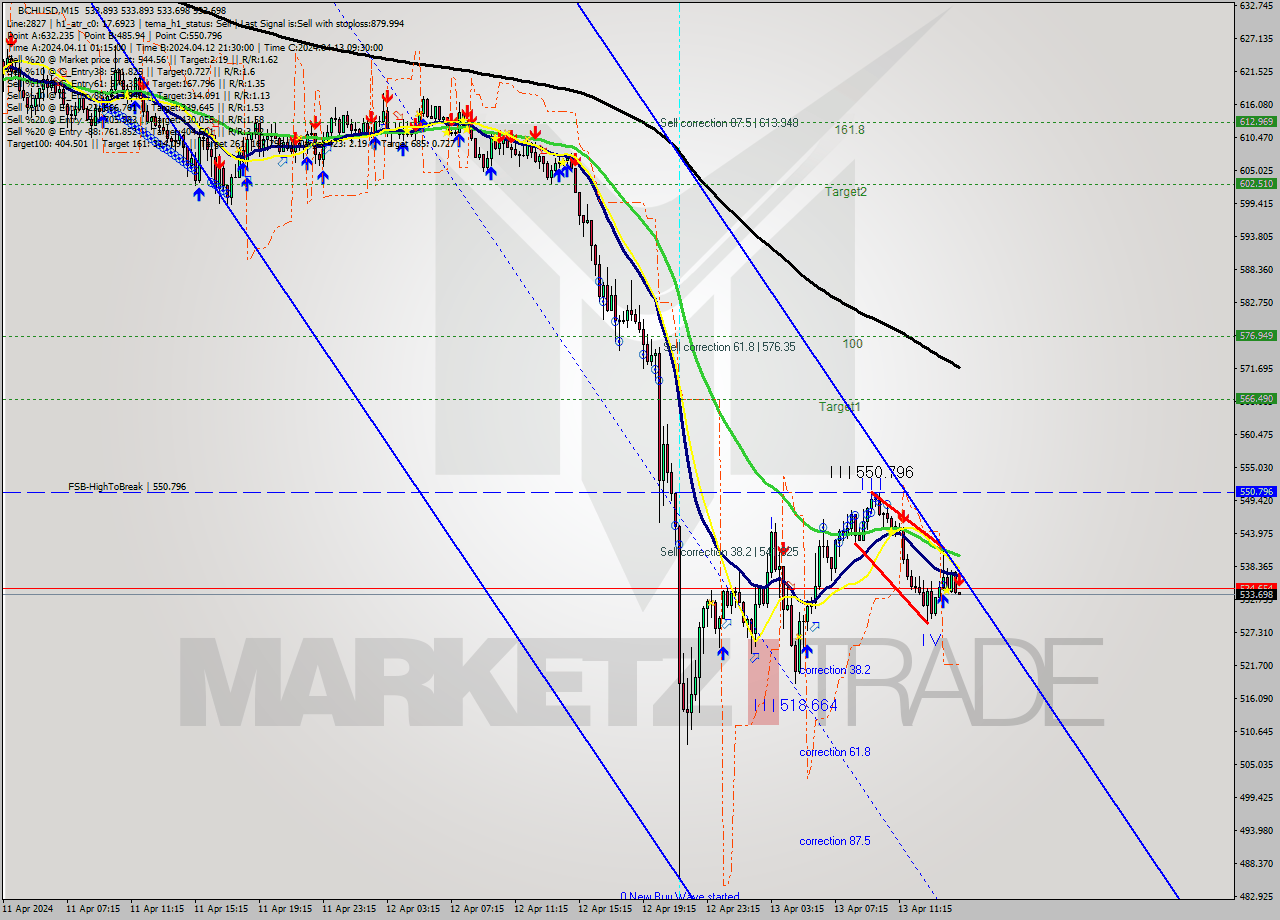Click the 11 Apr 15:15 time axis label
The height and width of the screenshot is (920, 1280).
click(221, 909)
